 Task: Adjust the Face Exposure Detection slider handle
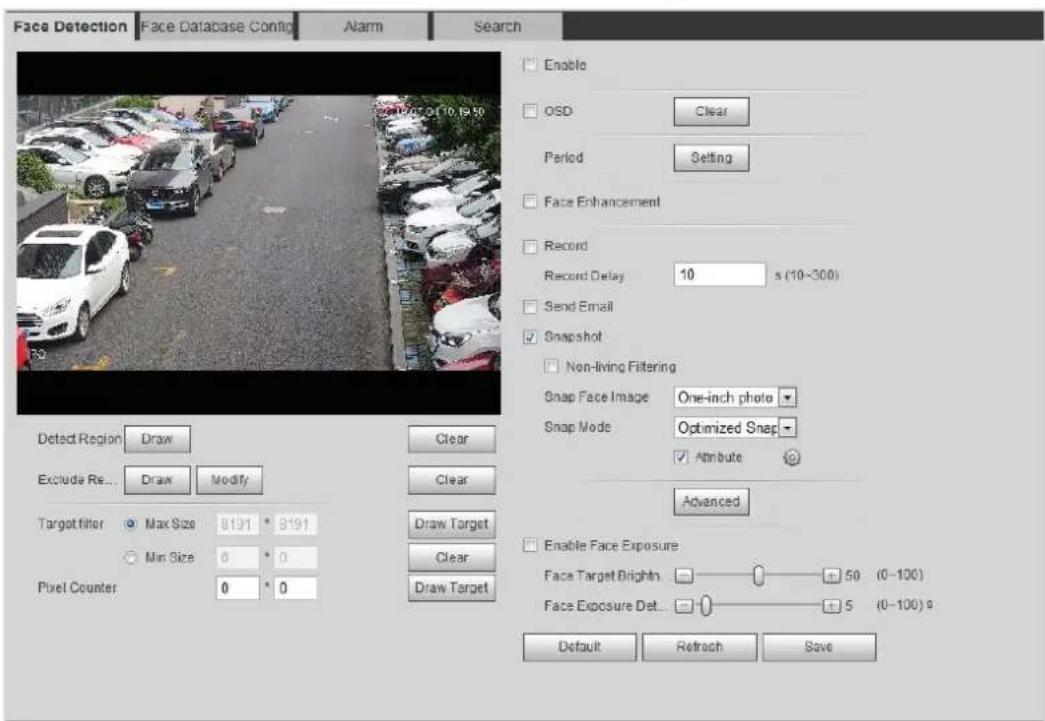(707, 606)
